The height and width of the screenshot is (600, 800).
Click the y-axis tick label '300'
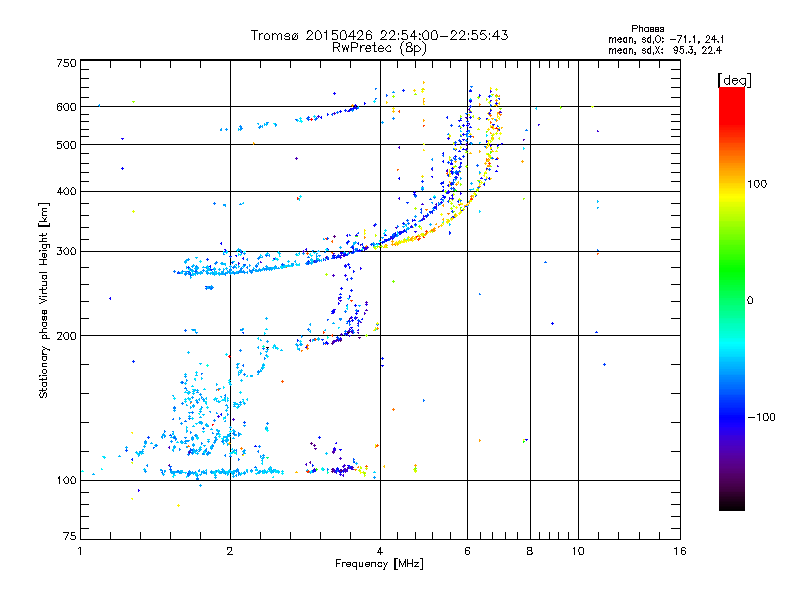click(x=66, y=252)
